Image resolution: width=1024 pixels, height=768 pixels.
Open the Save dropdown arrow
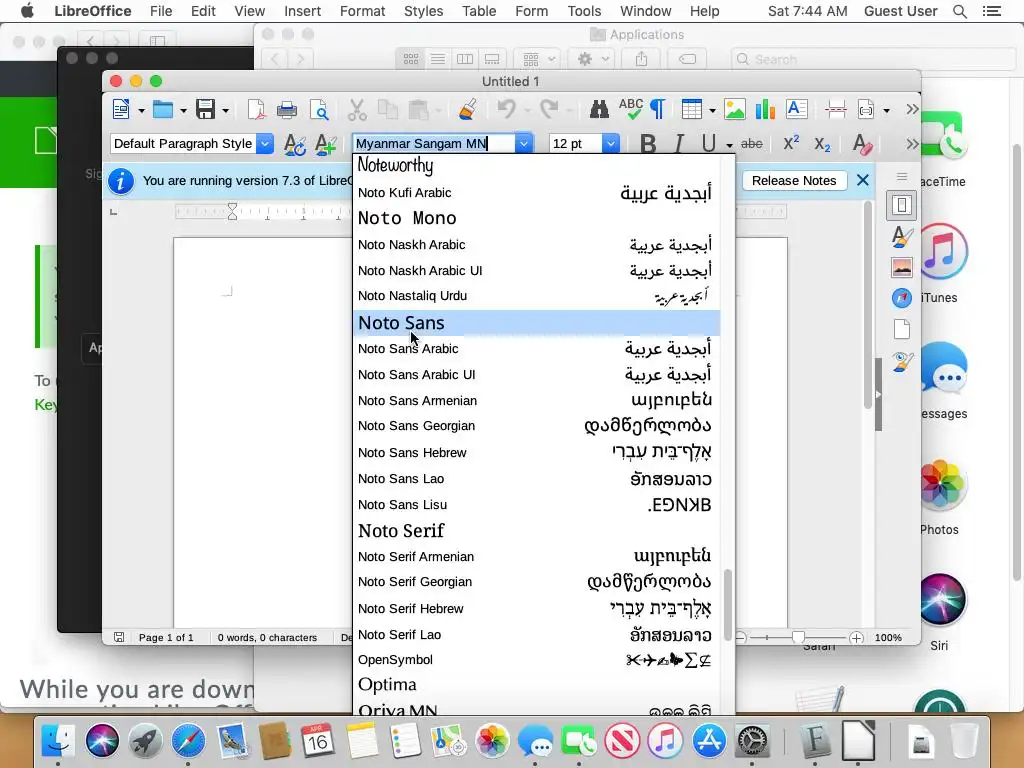(x=225, y=111)
